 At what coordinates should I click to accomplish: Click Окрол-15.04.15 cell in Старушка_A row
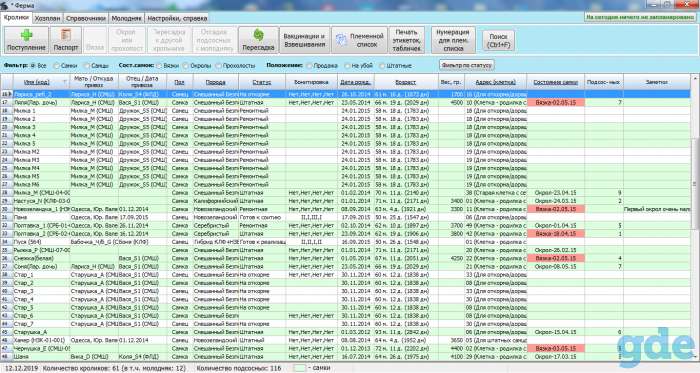coord(556,332)
